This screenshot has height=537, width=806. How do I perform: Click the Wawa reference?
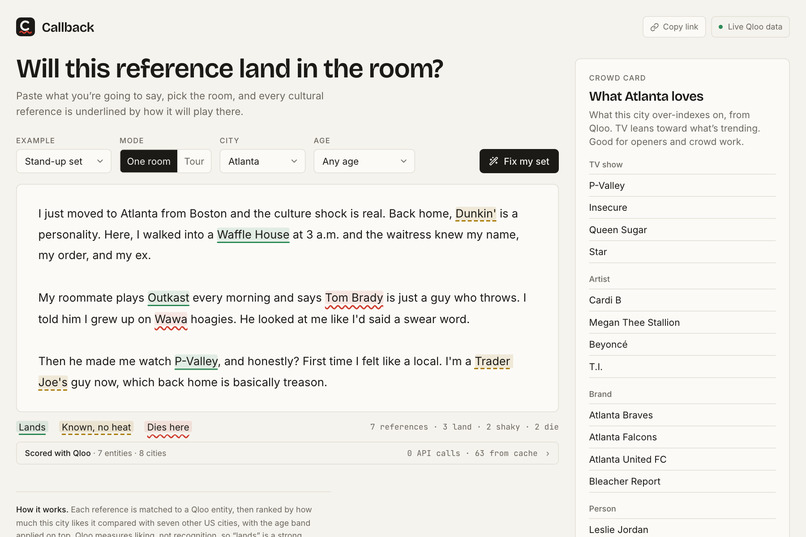point(171,320)
